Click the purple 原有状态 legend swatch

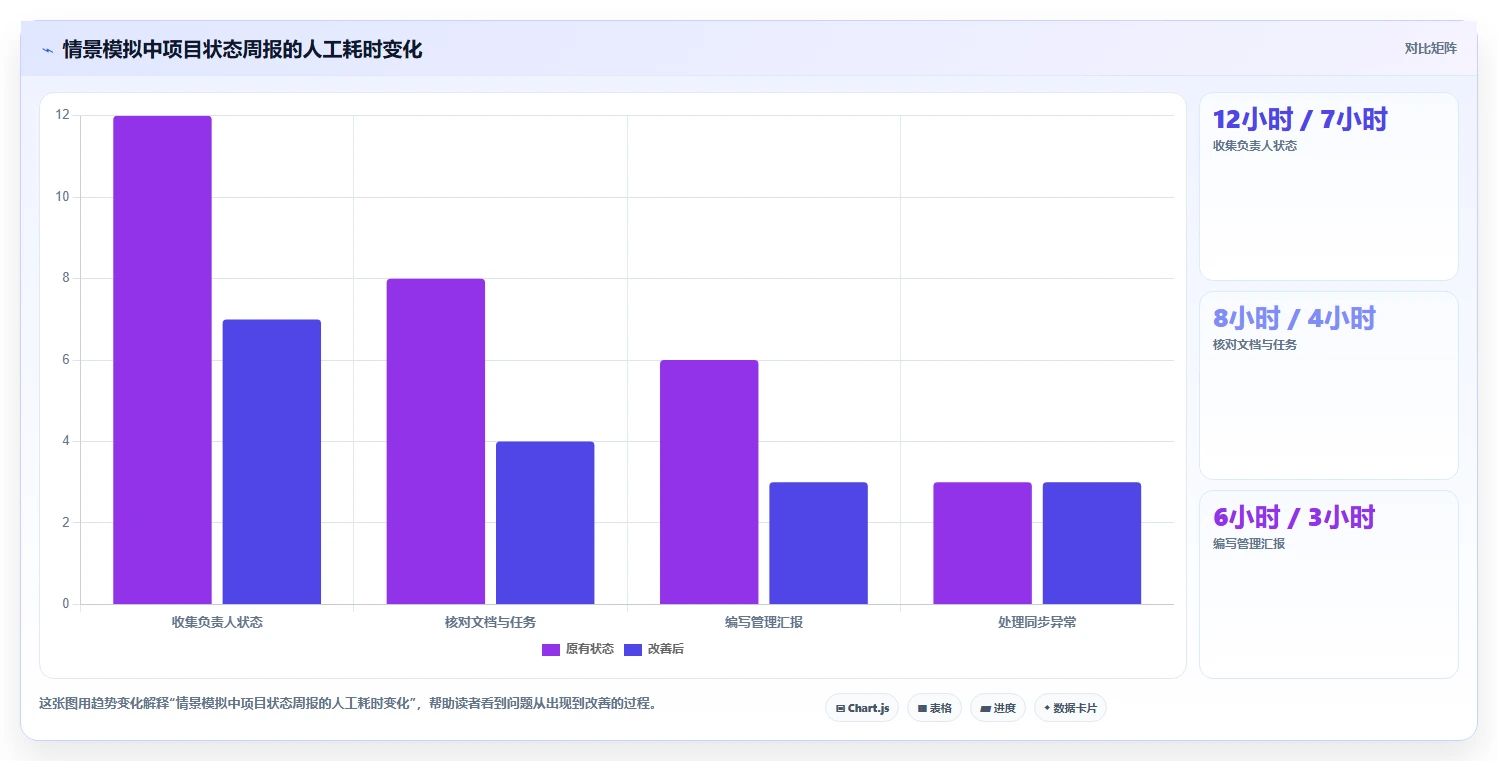(x=551, y=650)
